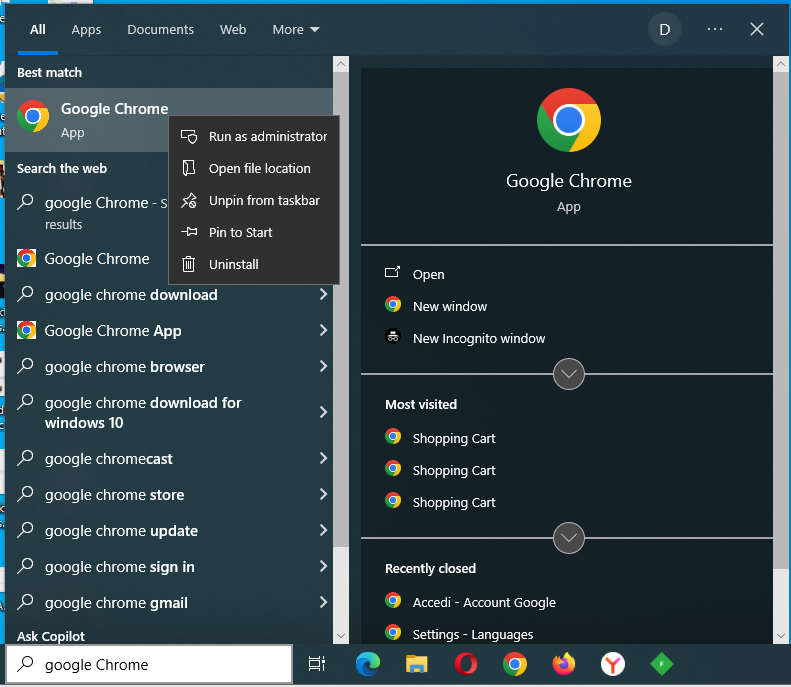Launch Firefox from the taskbar

click(x=563, y=664)
